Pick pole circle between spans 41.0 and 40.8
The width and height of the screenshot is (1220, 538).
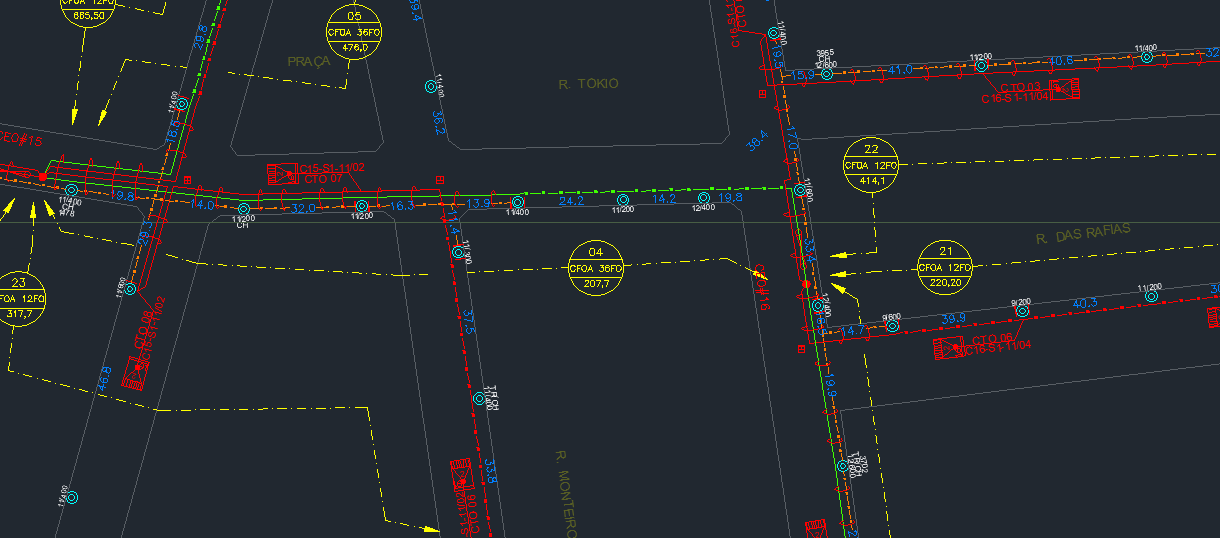point(981,65)
